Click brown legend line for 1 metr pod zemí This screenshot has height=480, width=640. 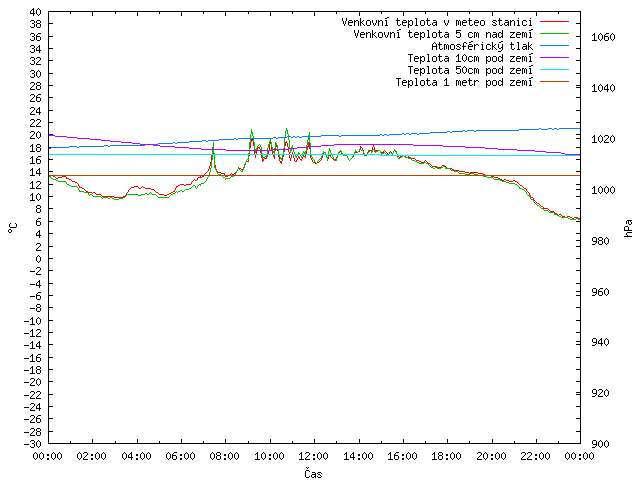point(554,82)
